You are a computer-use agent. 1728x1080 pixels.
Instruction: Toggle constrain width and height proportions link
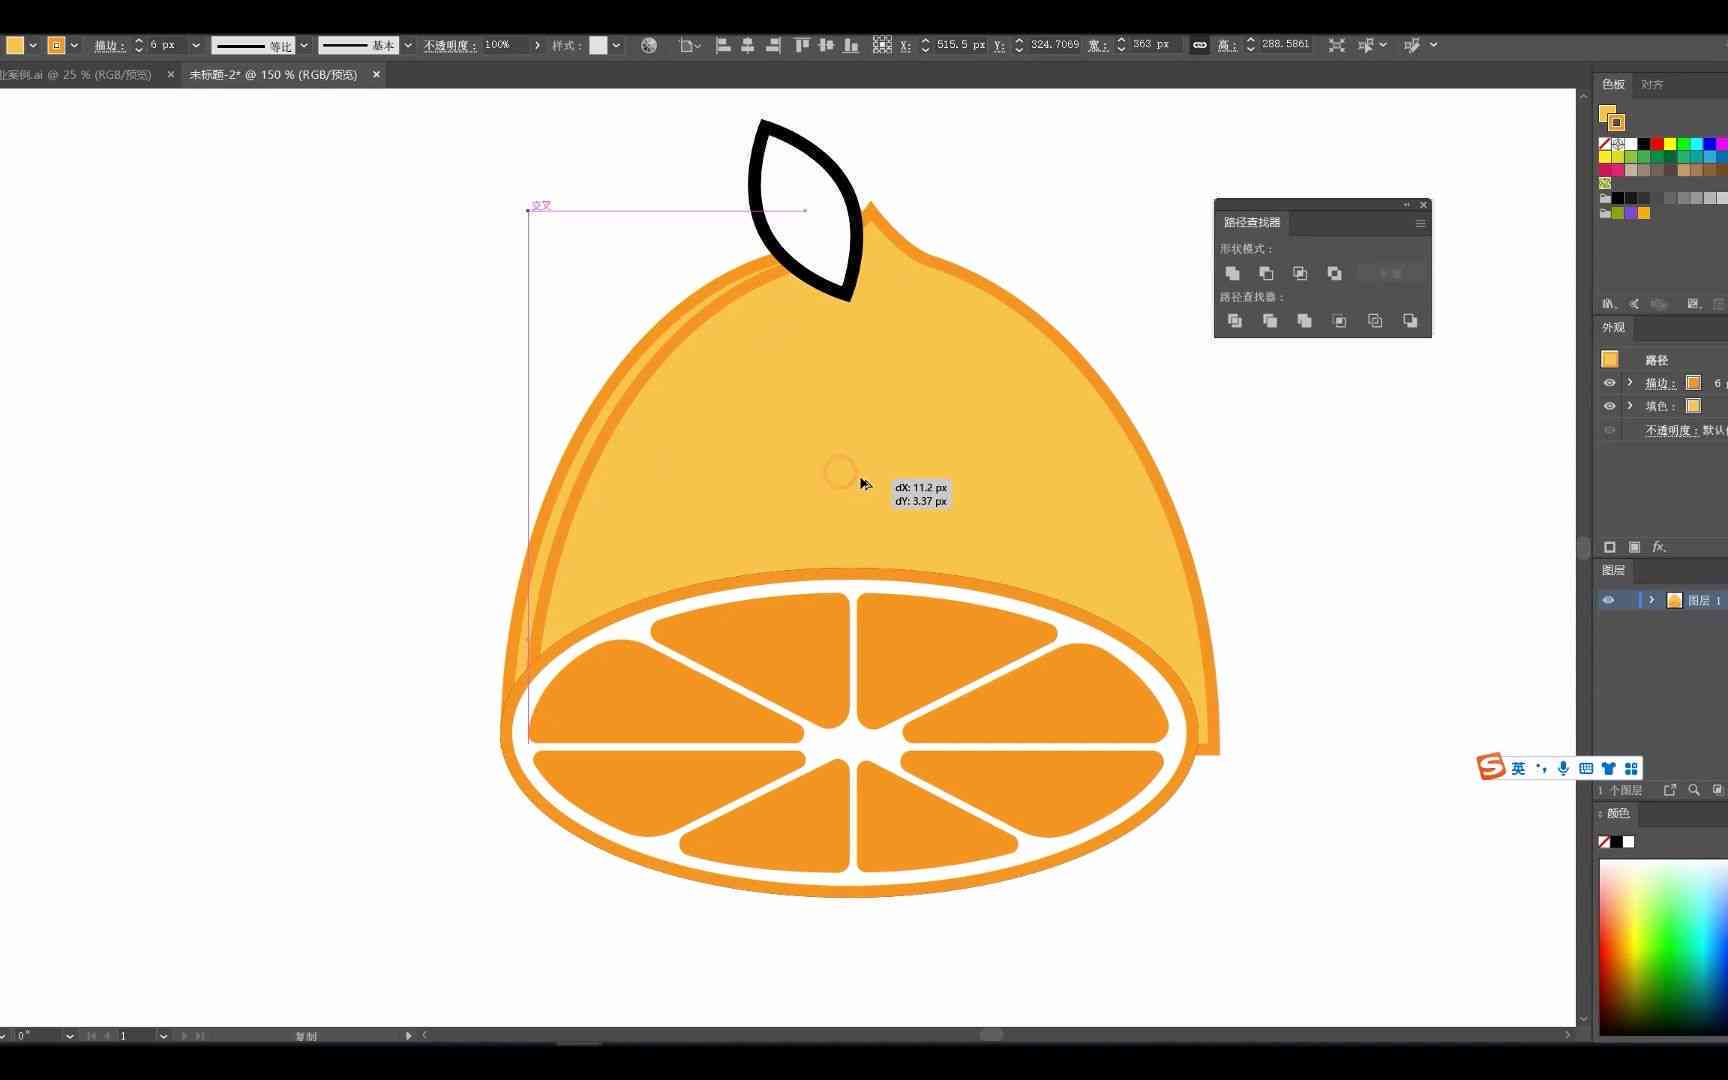(1199, 45)
